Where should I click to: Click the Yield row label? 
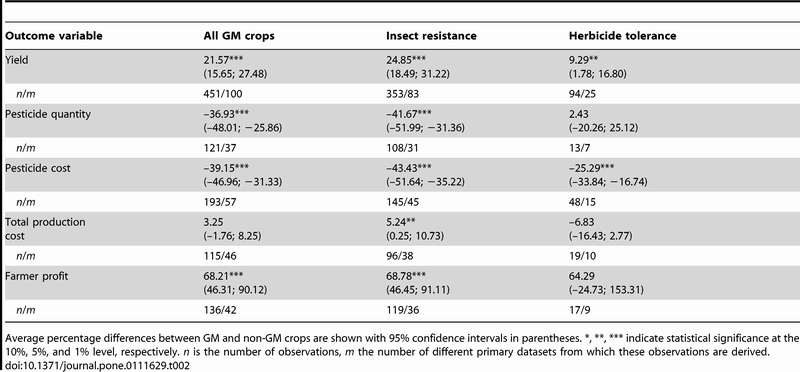click(16, 60)
